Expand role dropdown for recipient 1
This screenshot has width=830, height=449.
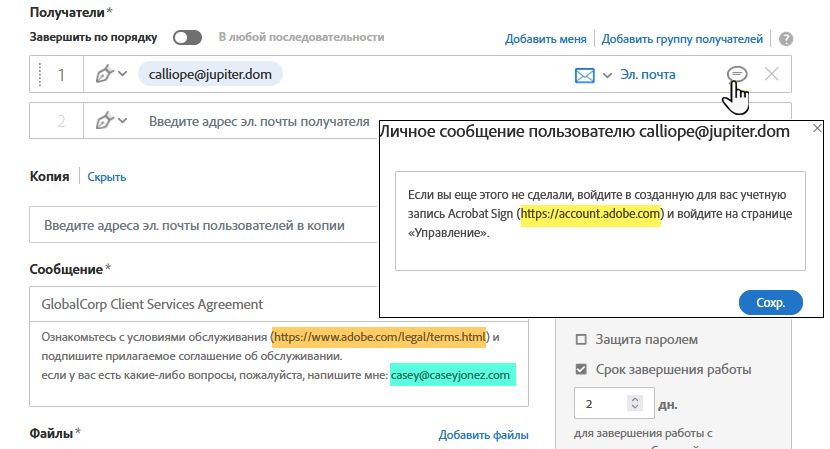[x=123, y=74]
